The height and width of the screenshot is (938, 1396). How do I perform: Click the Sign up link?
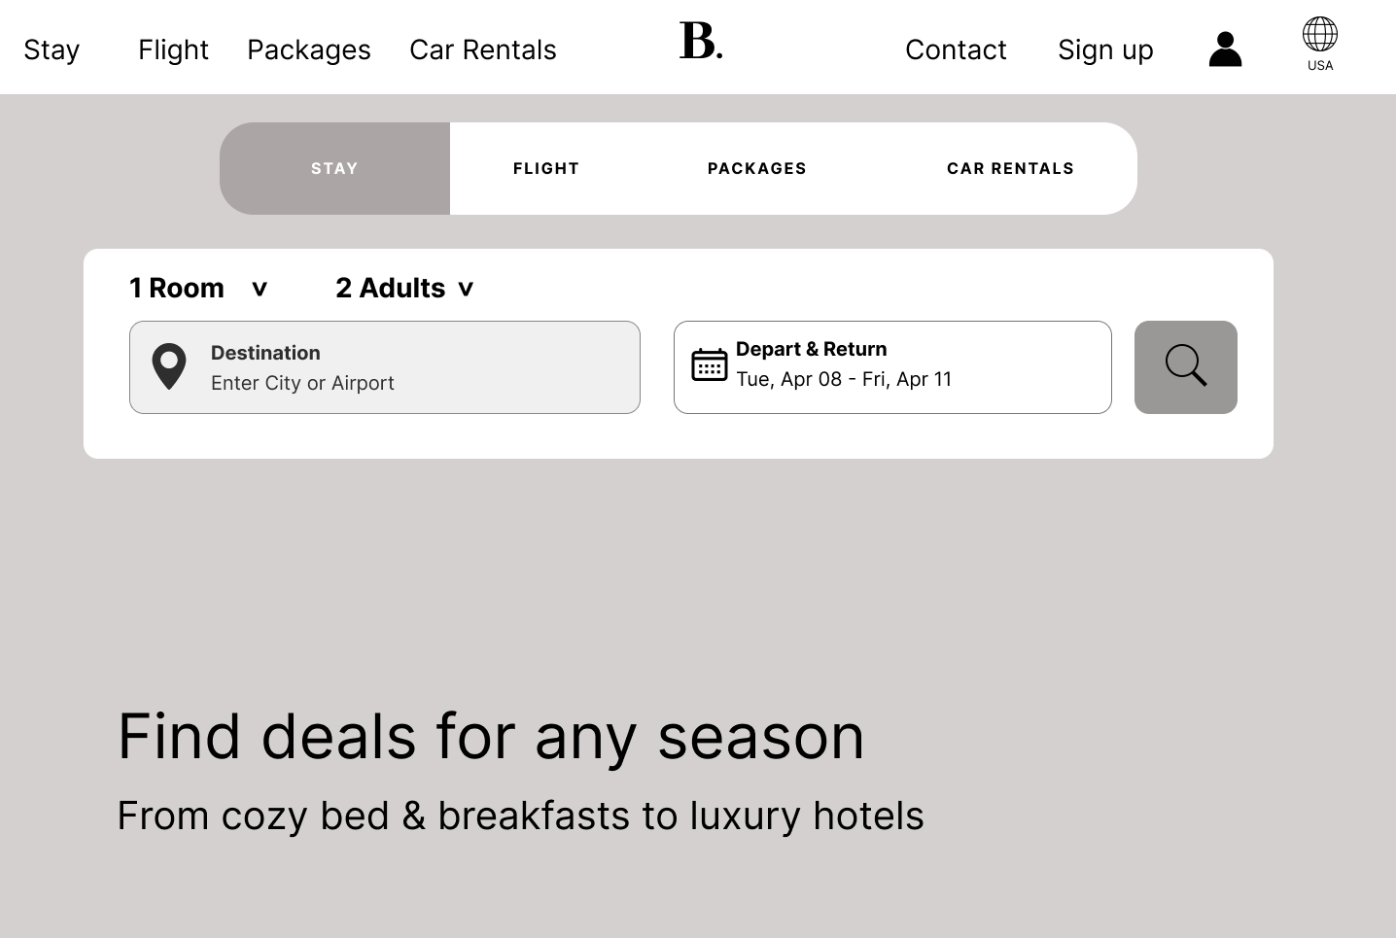(x=1106, y=50)
